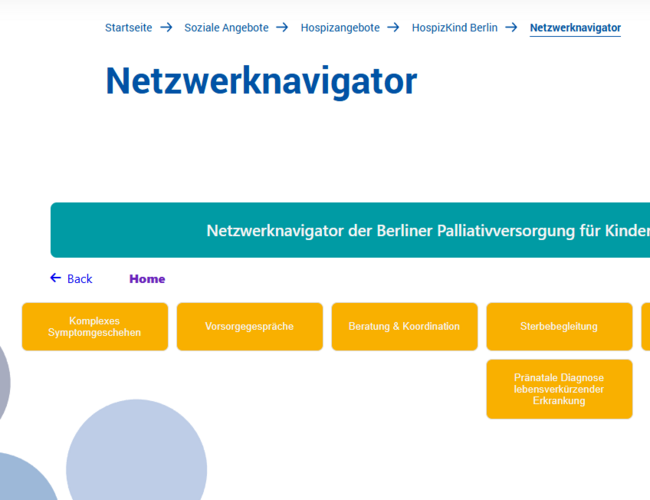The height and width of the screenshot is (500, 650).
Task: Click the partially visible orange tile at right edge
Action: pyautogui.click(x=645, y=327)
